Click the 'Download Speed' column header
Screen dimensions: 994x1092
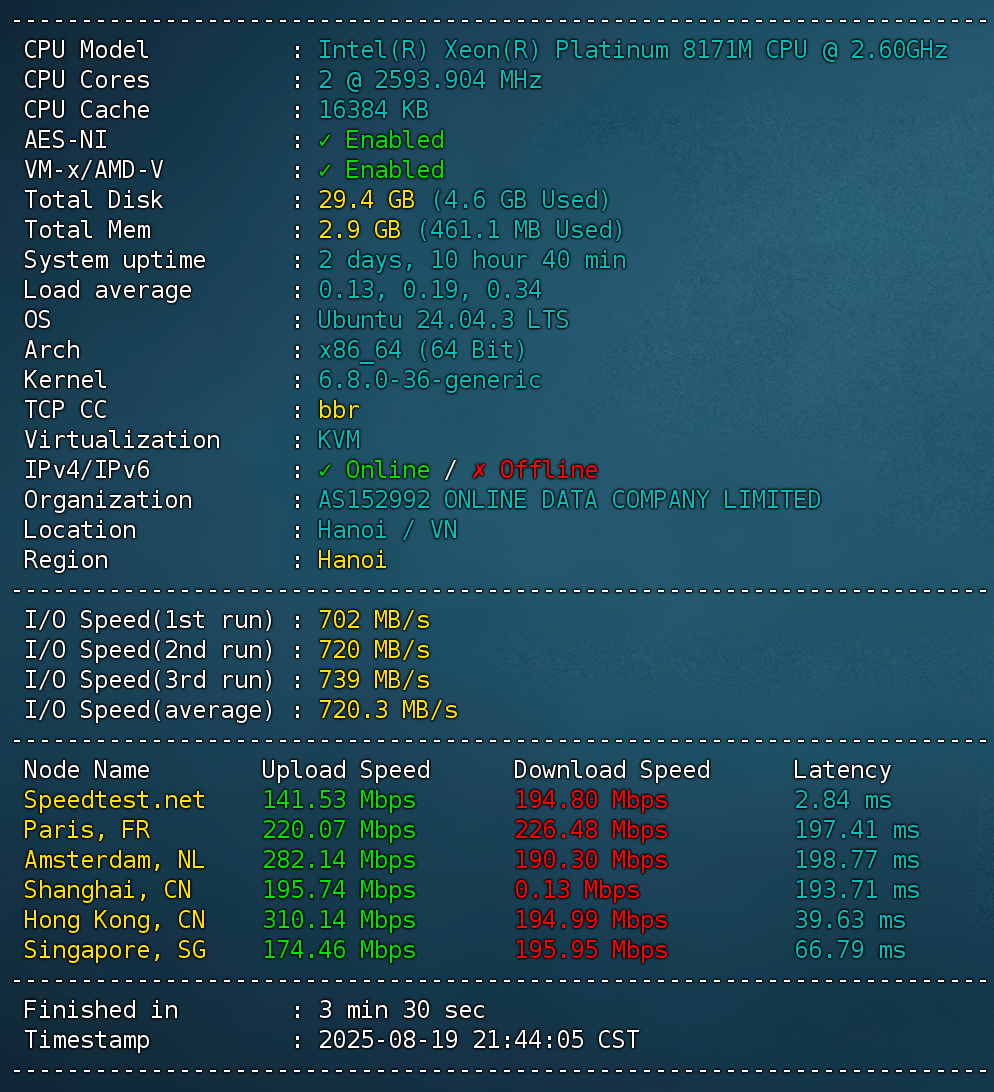[x=612, y=770]
